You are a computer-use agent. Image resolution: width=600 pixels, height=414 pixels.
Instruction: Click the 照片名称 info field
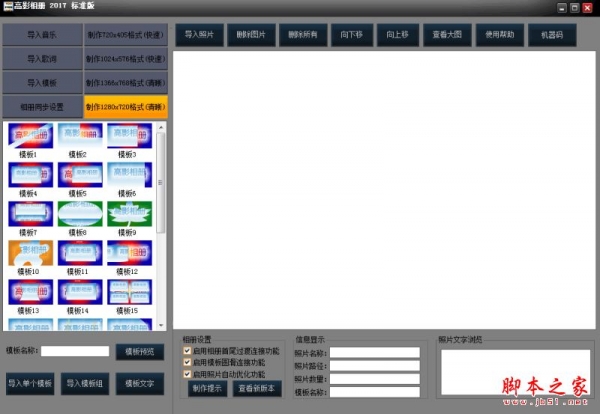(375, 352)
